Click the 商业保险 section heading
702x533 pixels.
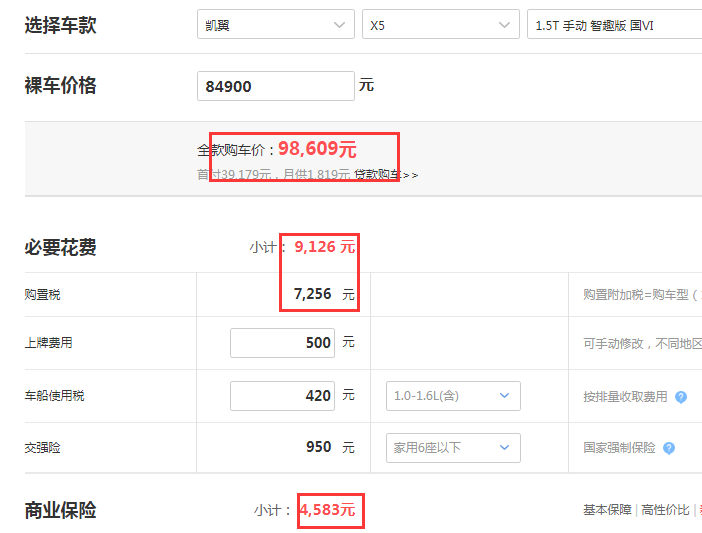(x=60, y=510)
